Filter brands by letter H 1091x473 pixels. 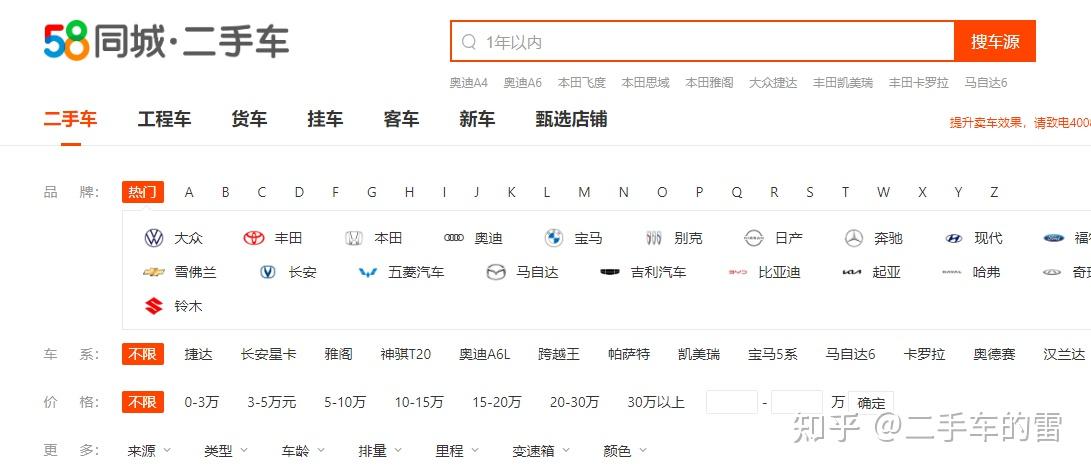click(409, 192)
